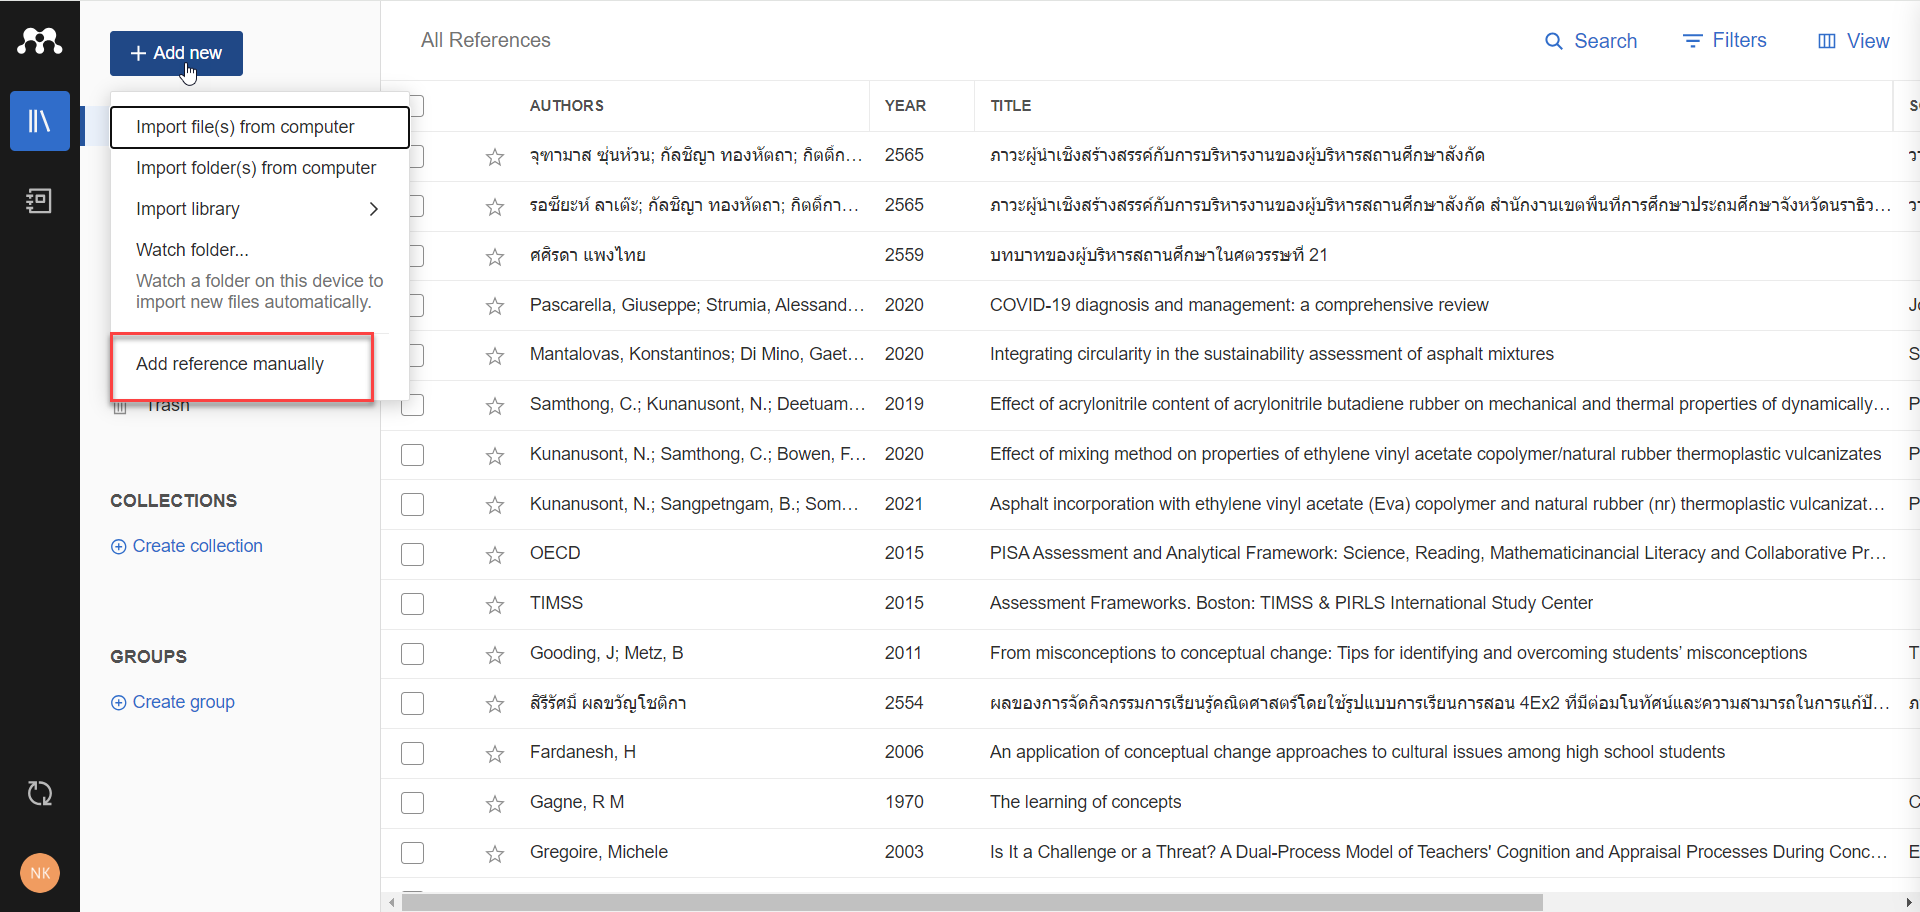
Task: Choose Import file(s) from computer
Action: pyautogui.click(x=260, y=127)
